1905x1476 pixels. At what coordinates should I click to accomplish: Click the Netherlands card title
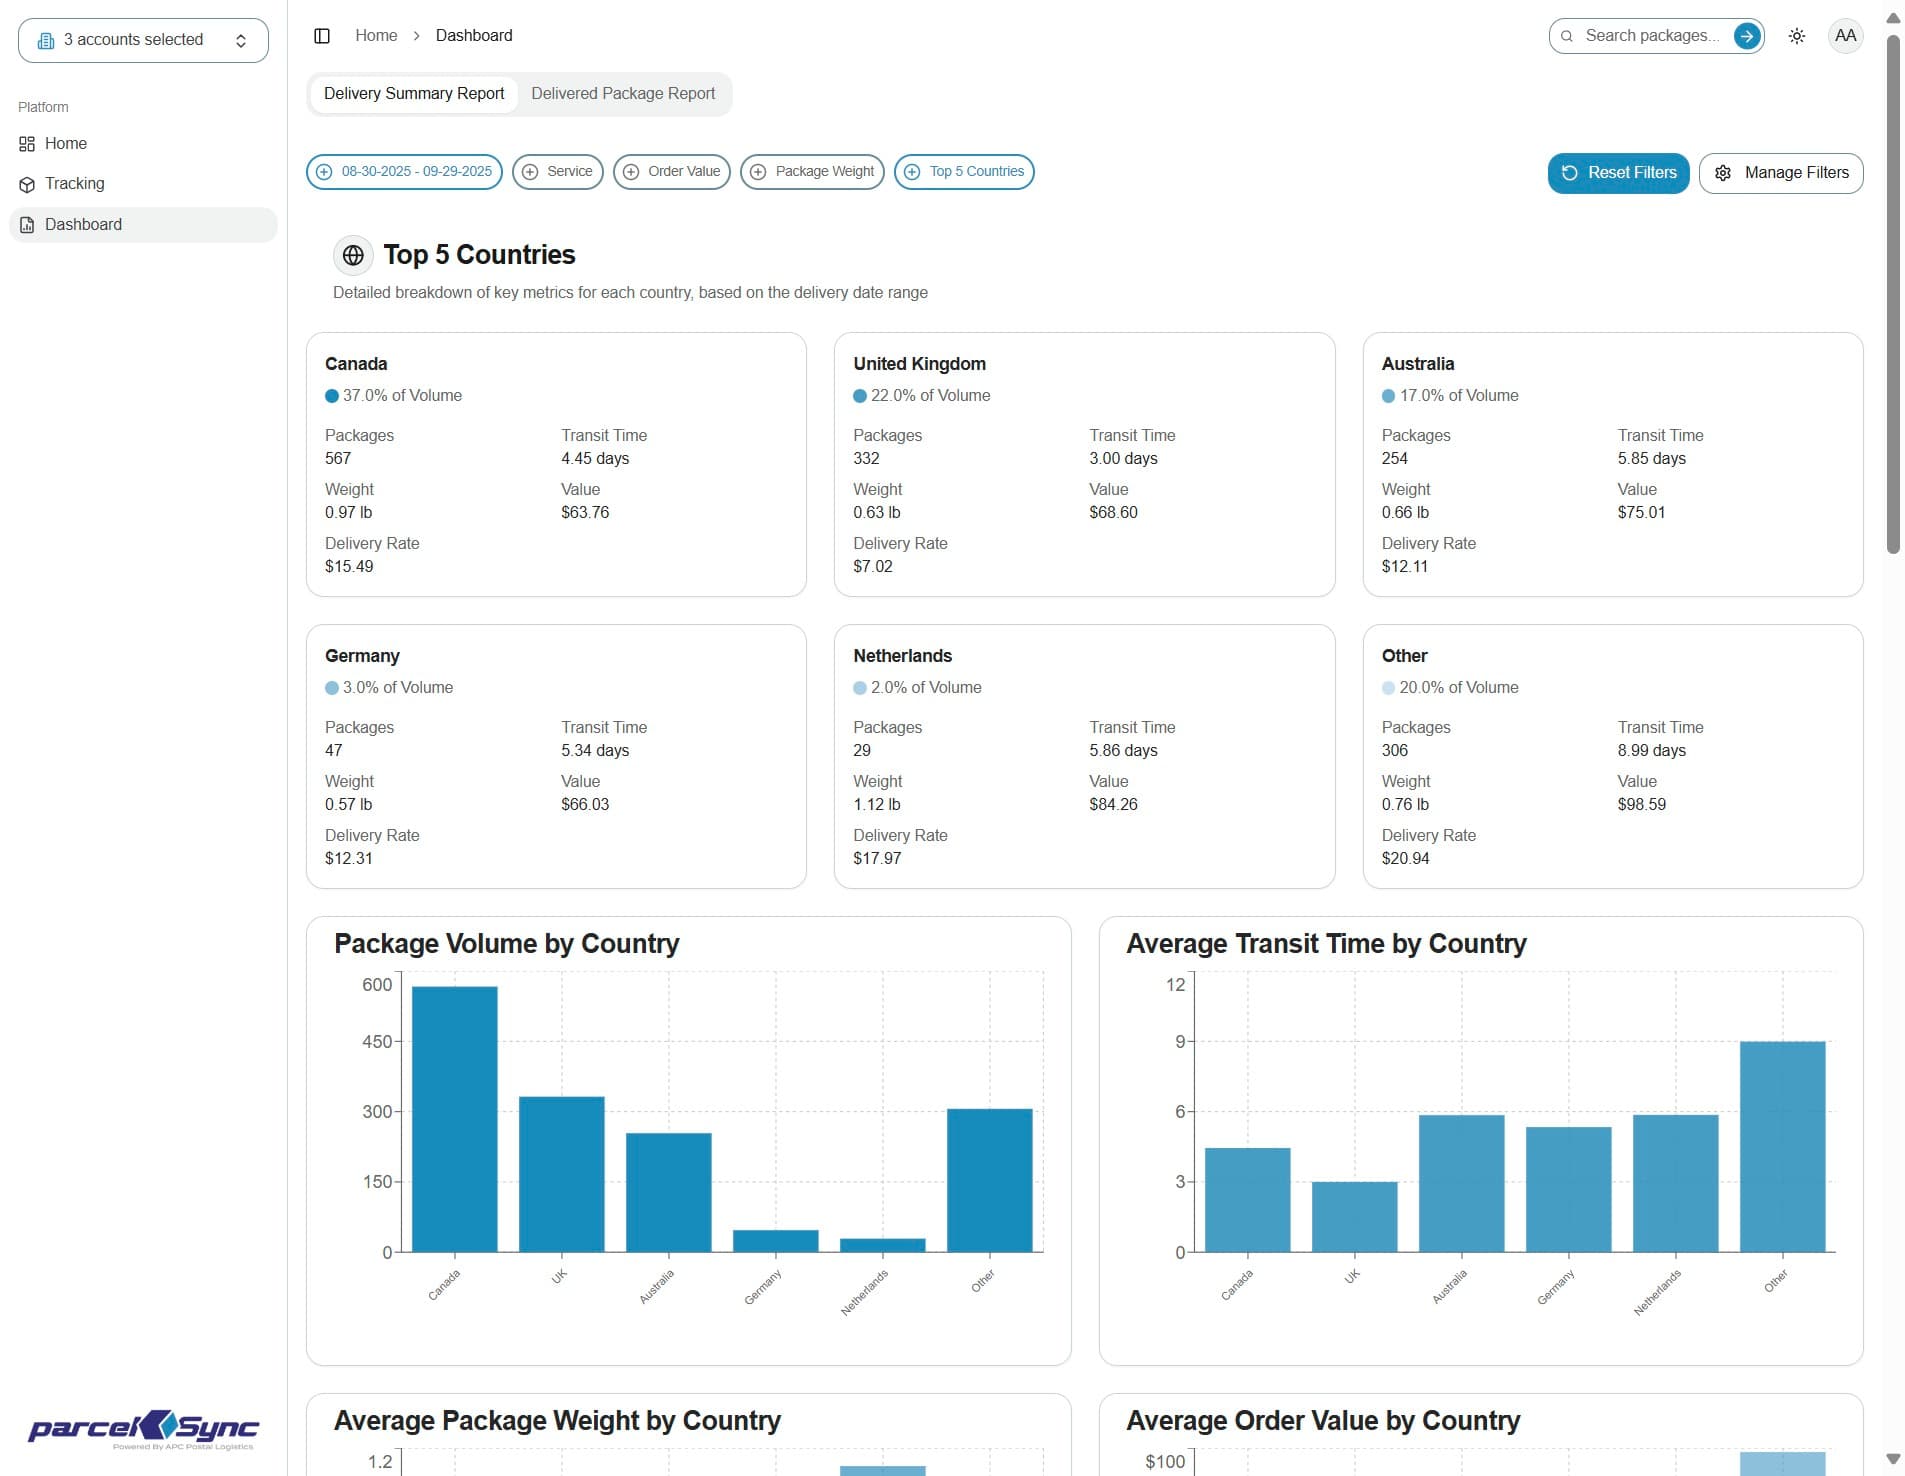pos(903,656)
